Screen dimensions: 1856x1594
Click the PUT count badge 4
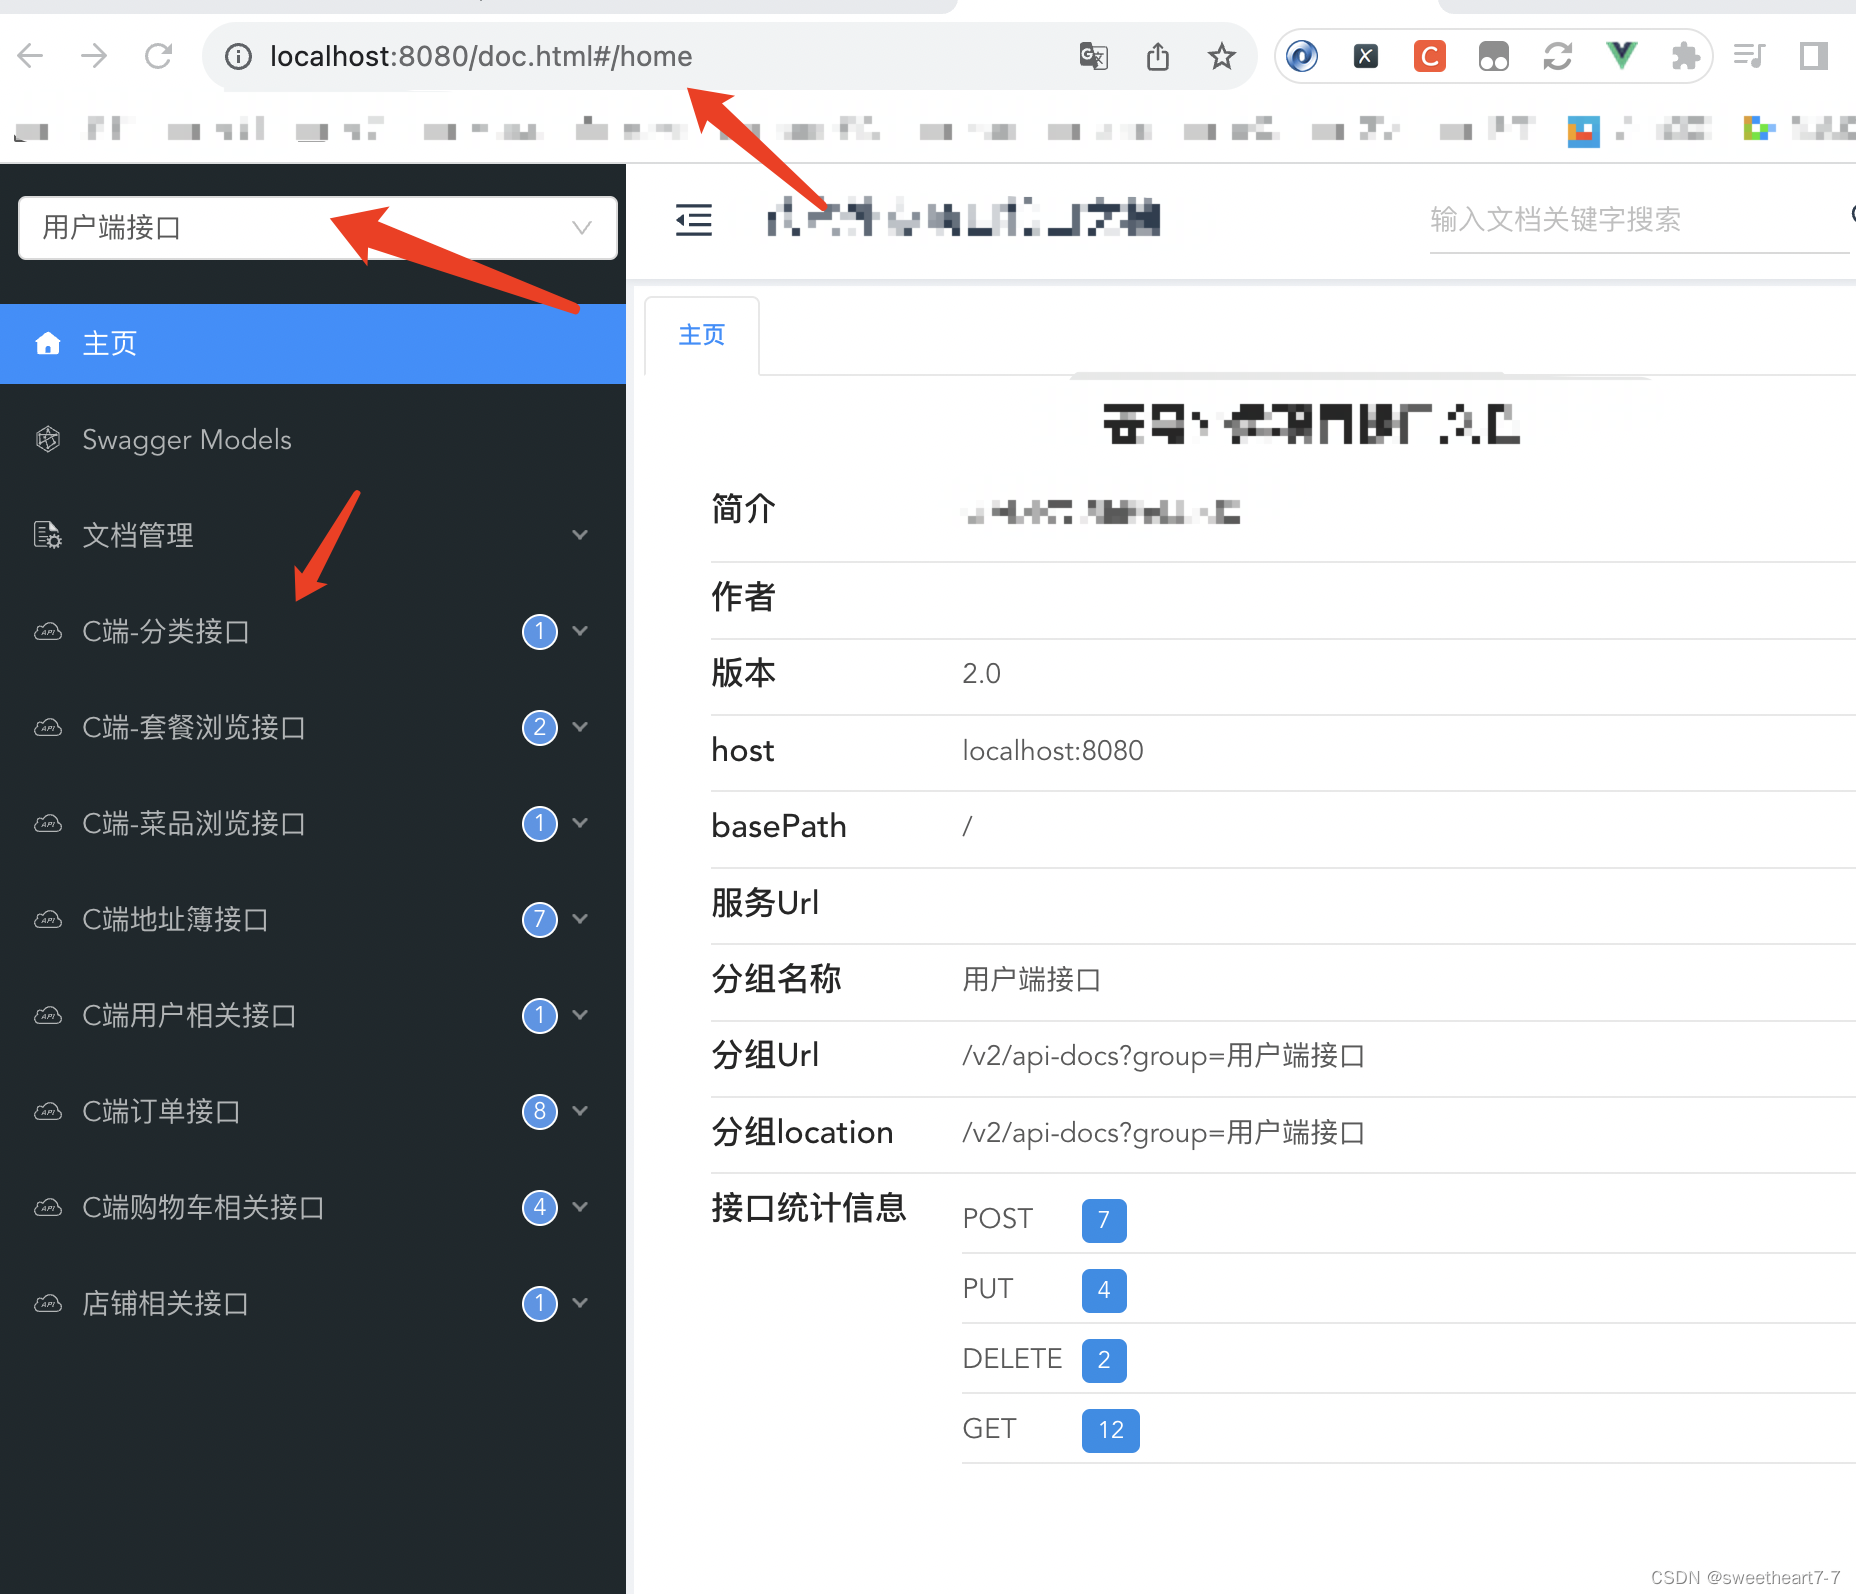(x=1104, y=1290)
